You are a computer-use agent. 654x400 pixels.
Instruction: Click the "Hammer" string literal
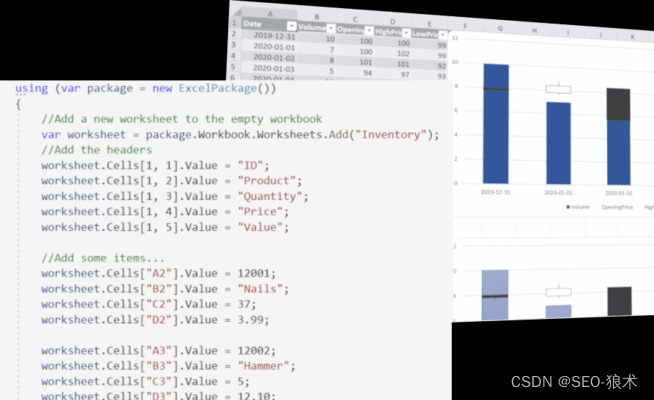[263, 366]
